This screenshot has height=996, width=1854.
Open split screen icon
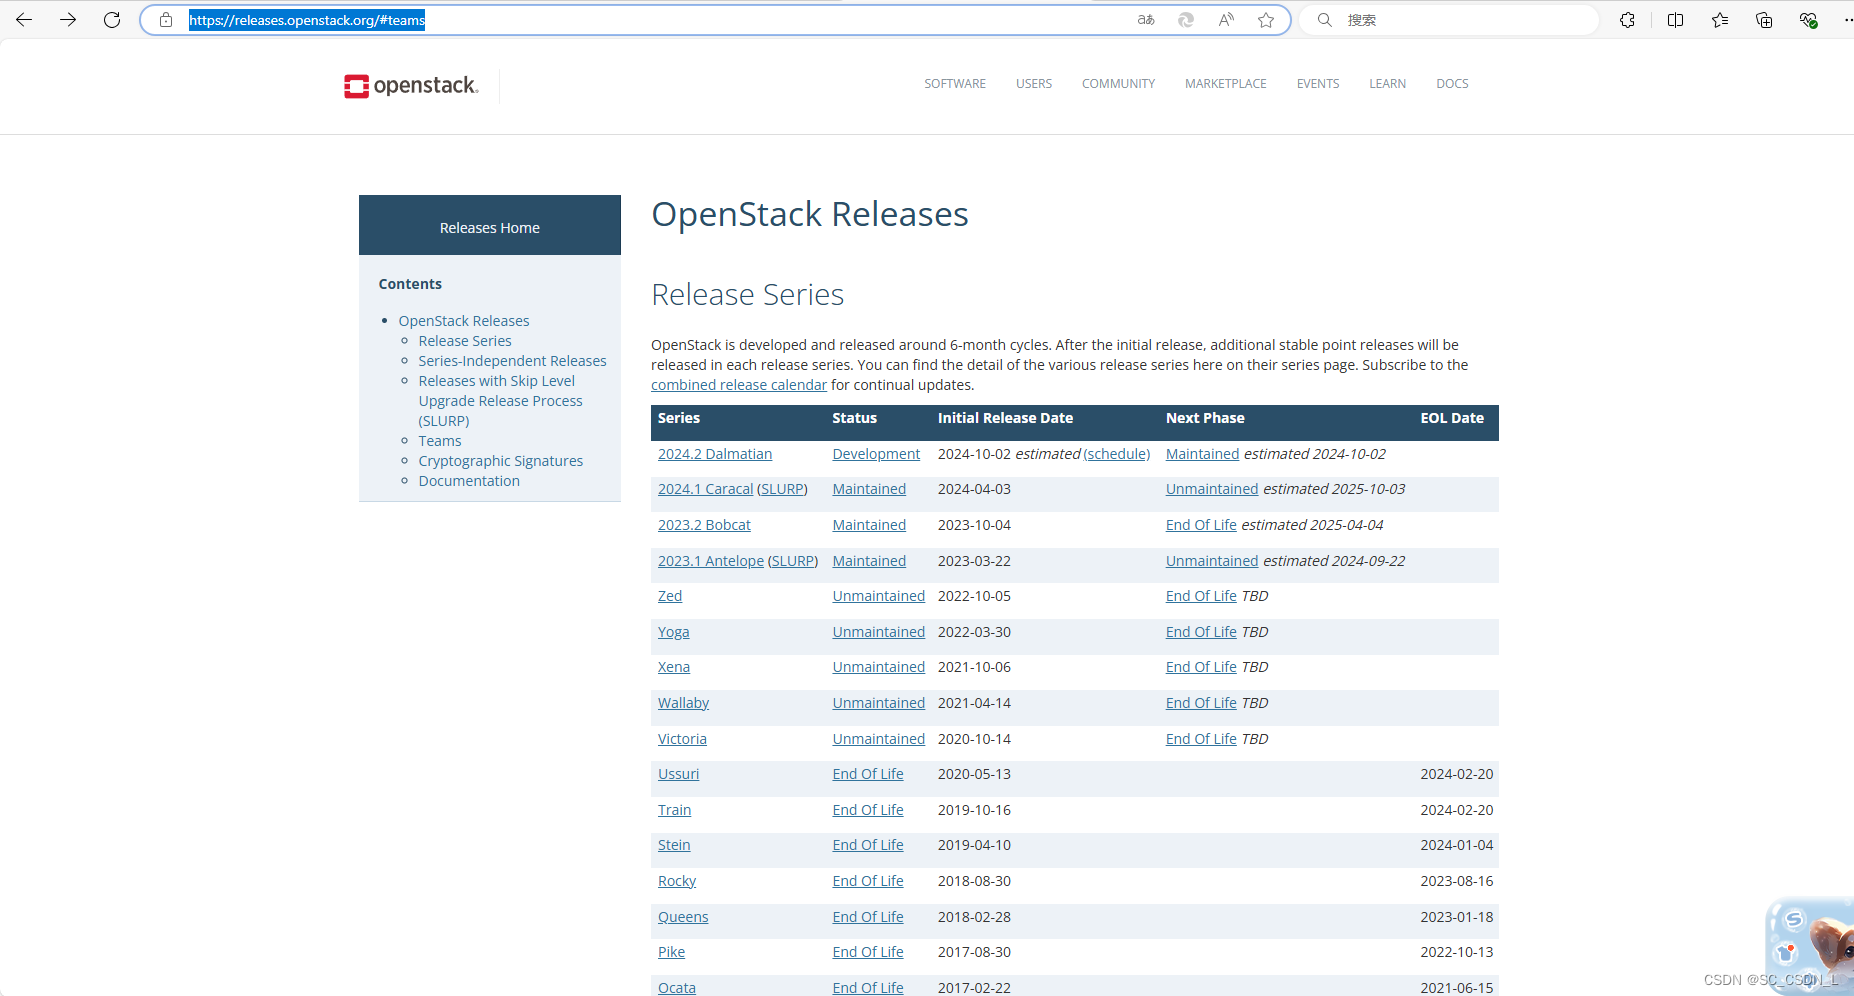[1676, 20]
